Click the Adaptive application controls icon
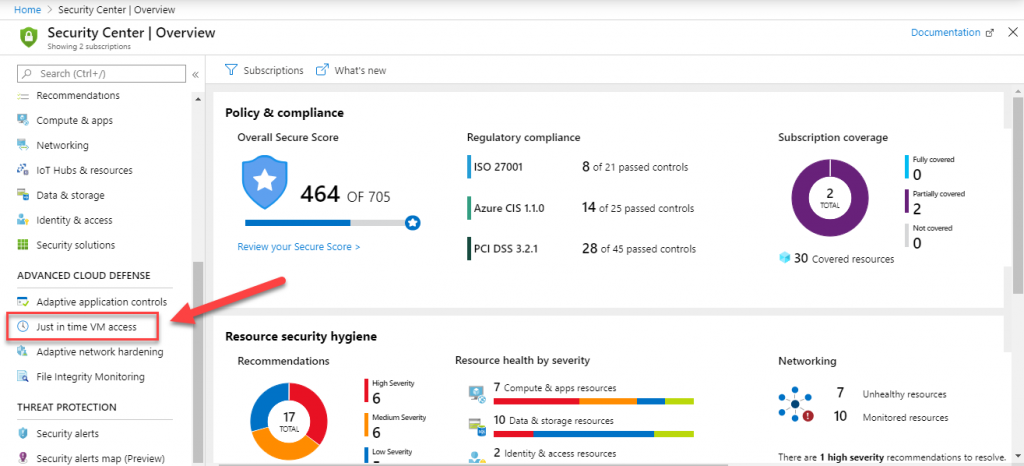Image resolution: width=1024 pixels, height=466 pixels. pos(23,302)
